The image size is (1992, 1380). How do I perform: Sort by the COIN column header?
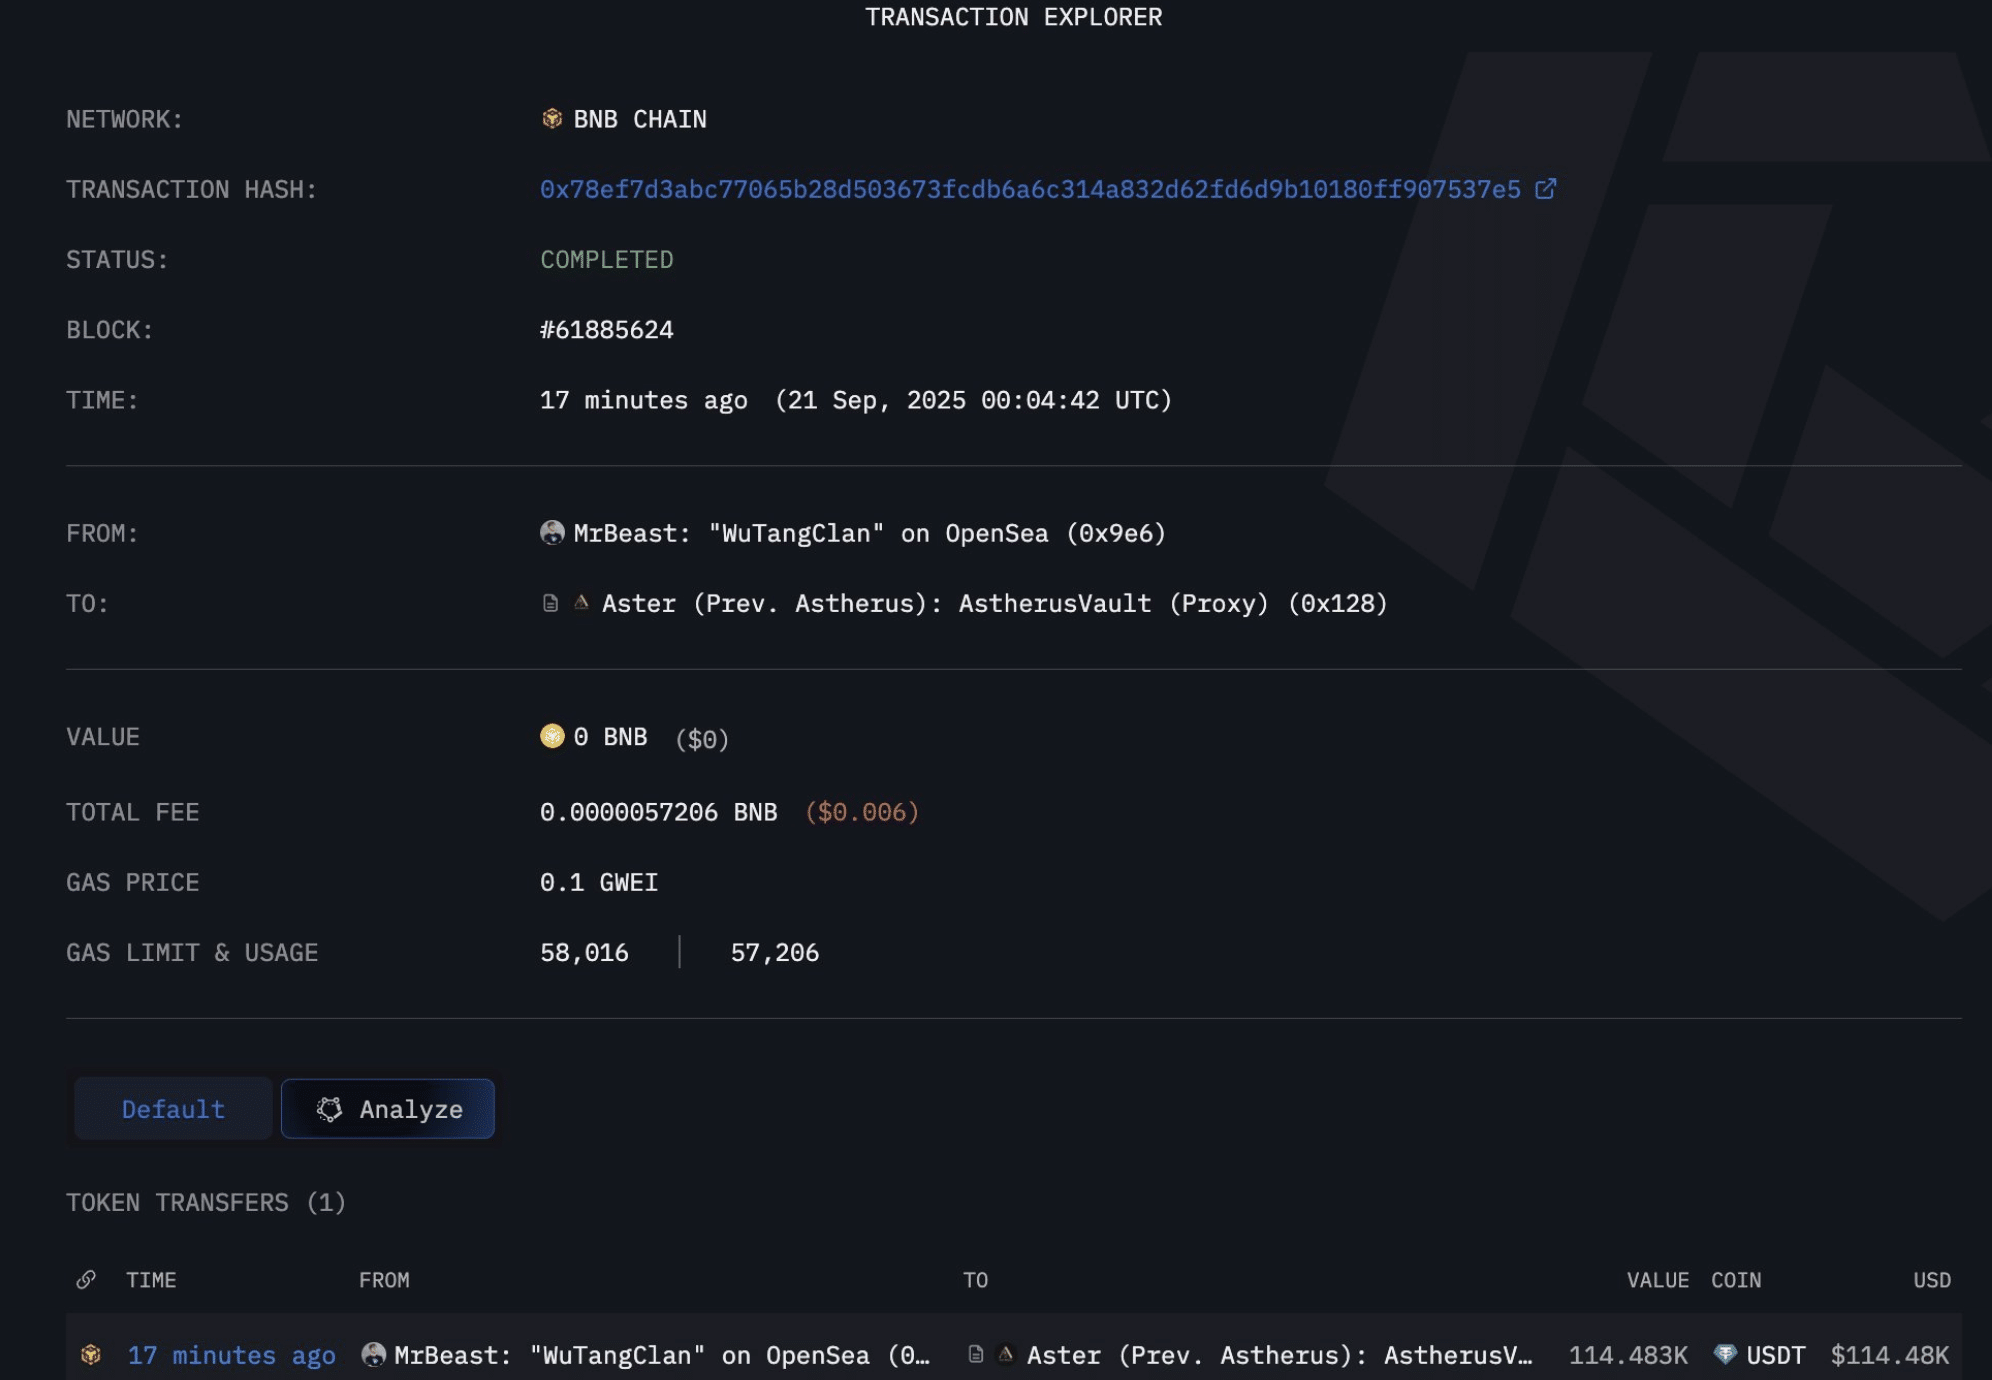[x=1736, y=1280]
